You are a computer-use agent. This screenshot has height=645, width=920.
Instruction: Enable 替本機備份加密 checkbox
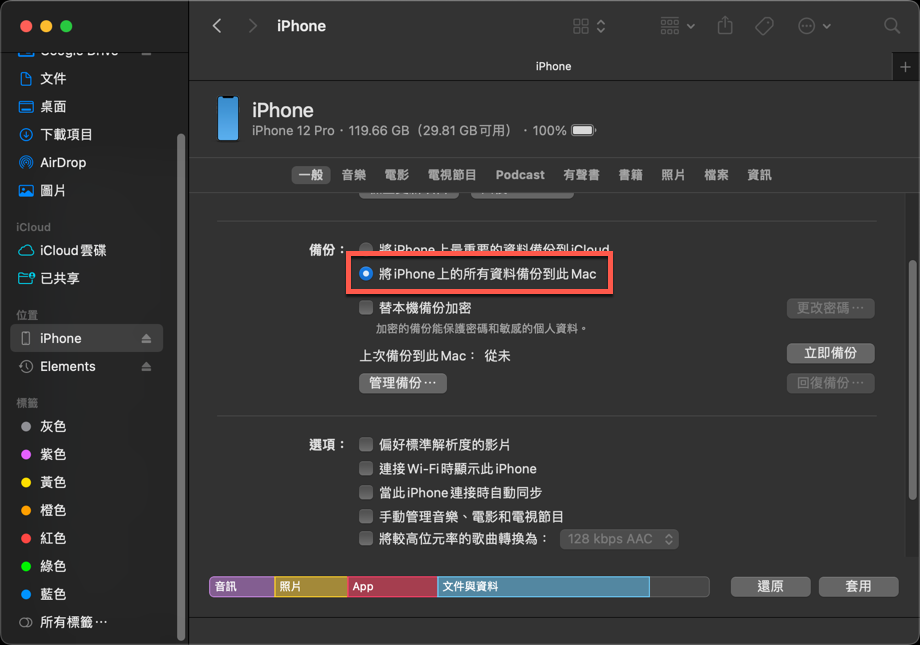366,308
